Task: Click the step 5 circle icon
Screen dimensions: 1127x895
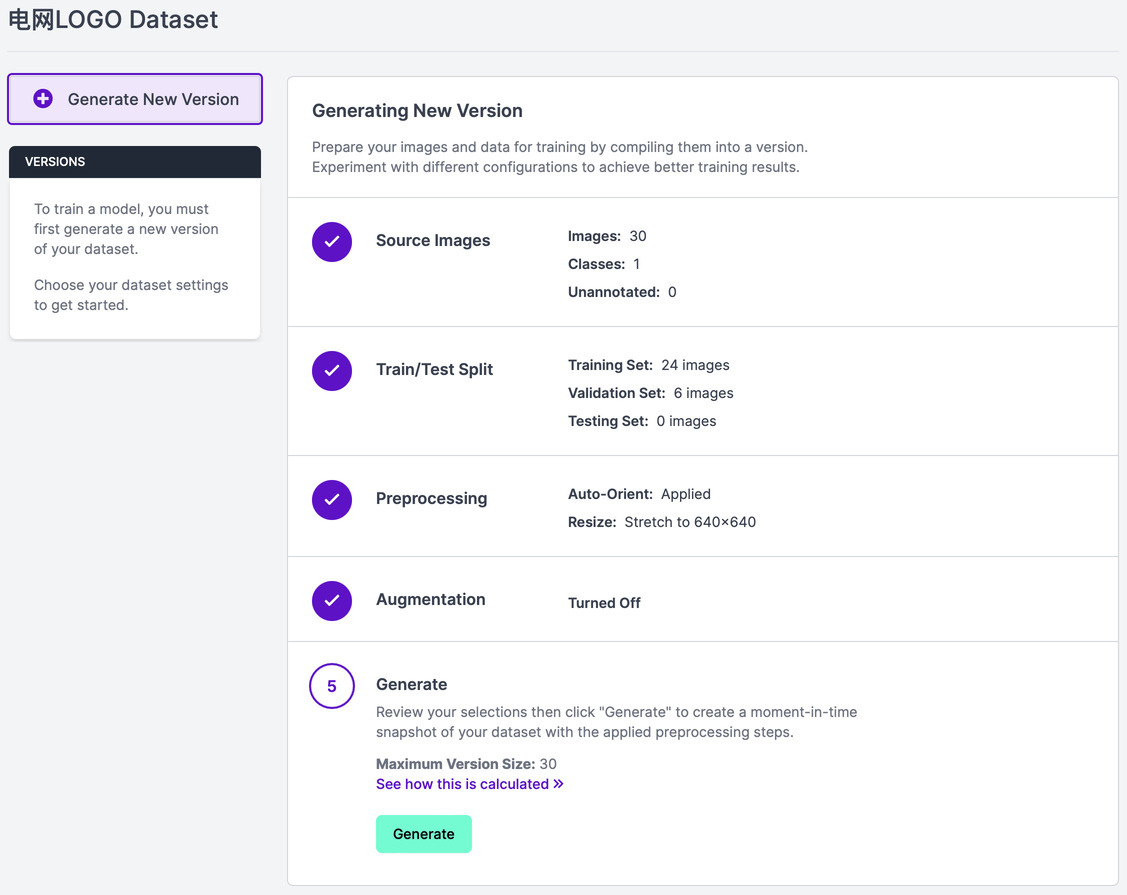Action: (x=332, y=686)
